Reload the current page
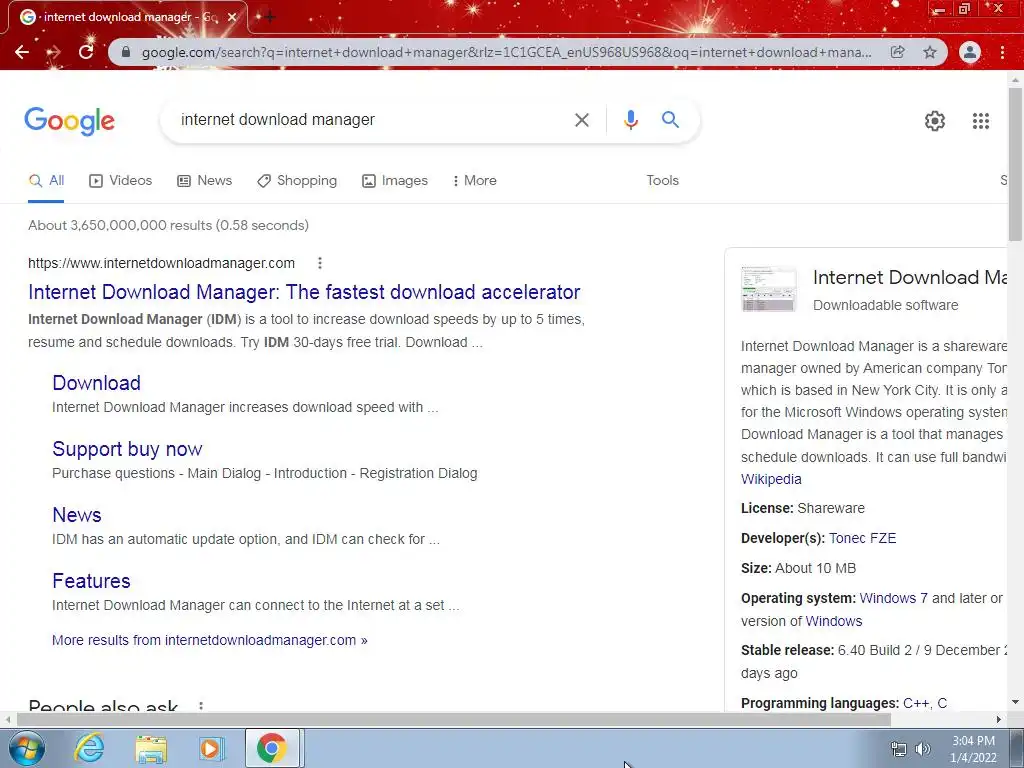 coord(86,52)
